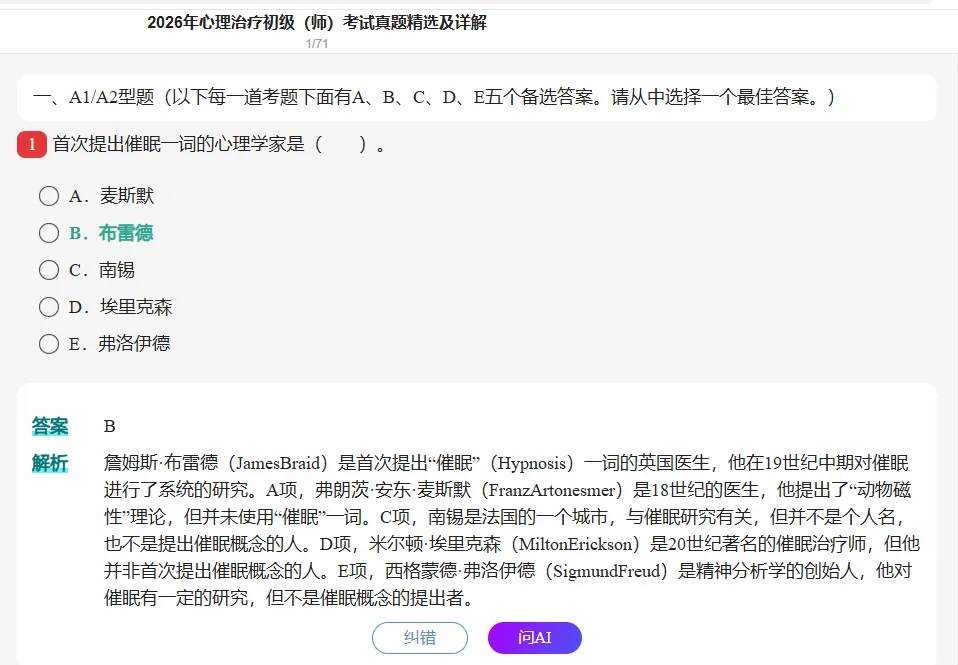Click the exam title 2026年心理治疗初级（师）考试真题精选及详解
The image size is (958, 665).
(x=317, y=23)
